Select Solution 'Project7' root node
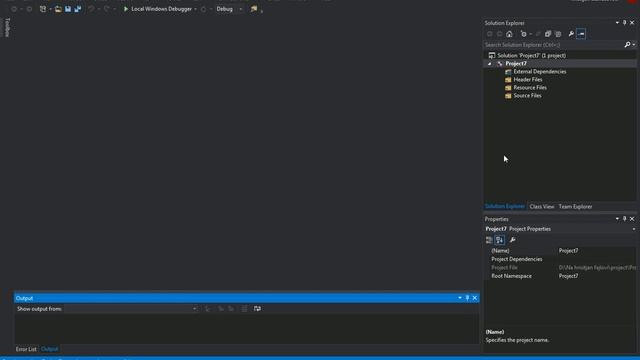Viewport: 640px width, 360px height. pyautogui.click(x=531, y=56)
